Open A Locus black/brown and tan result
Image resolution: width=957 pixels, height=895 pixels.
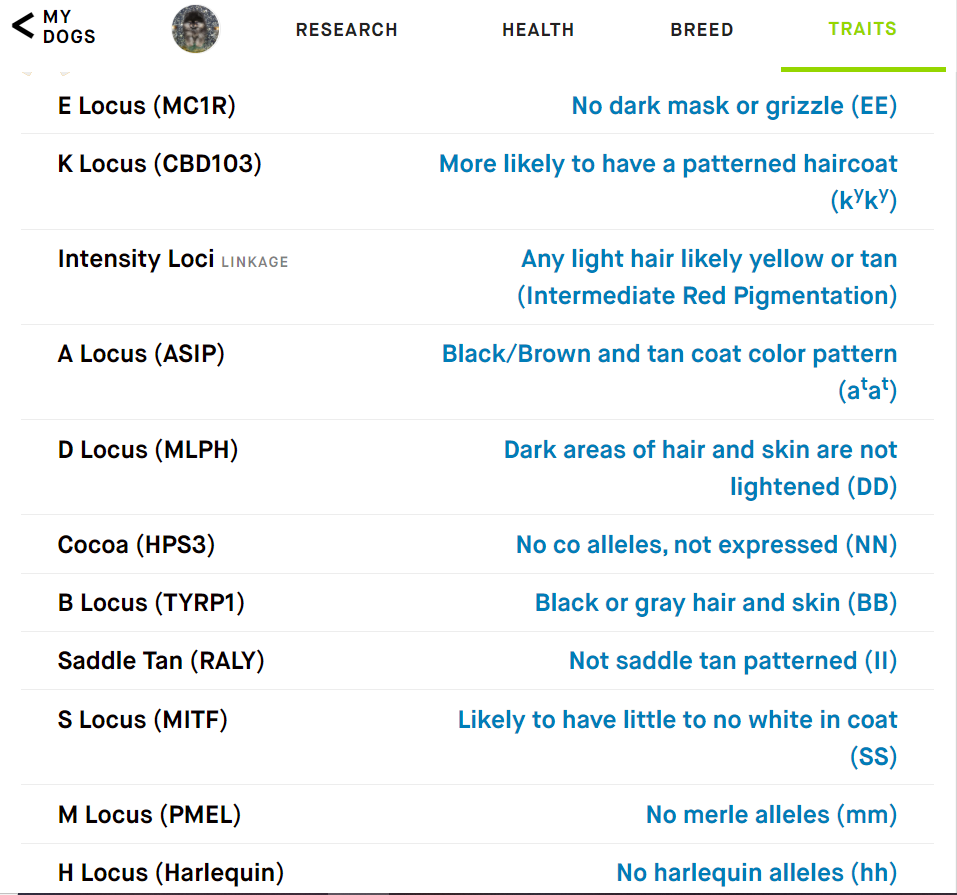(x=670, y=372)
